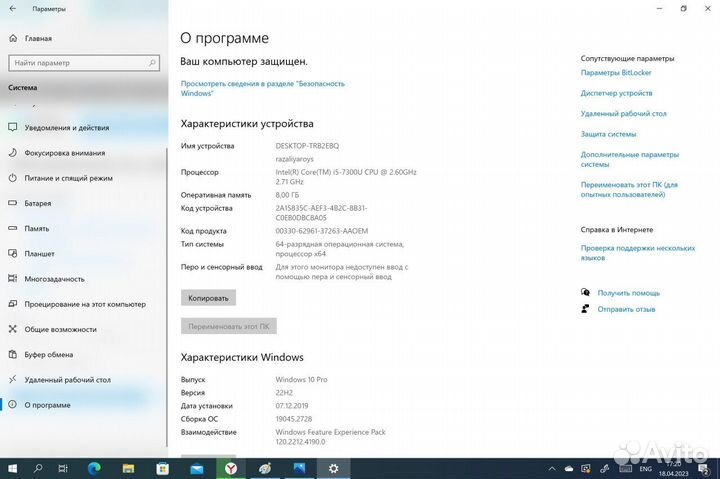This screenshot has width=720, height=479.
Task: Click the clipboard icon next to Буфер обмена
Action: click(x=13, y=354)
